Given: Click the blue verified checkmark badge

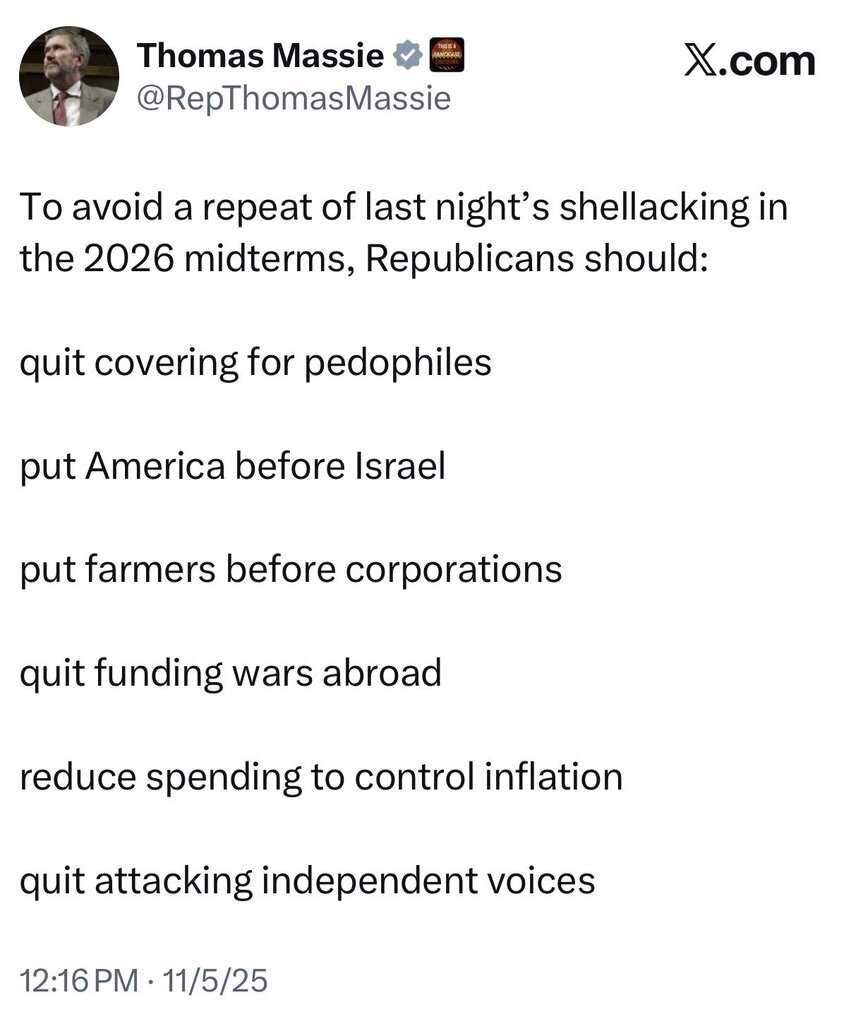Looking at the screenshot, I should (407, 56).
